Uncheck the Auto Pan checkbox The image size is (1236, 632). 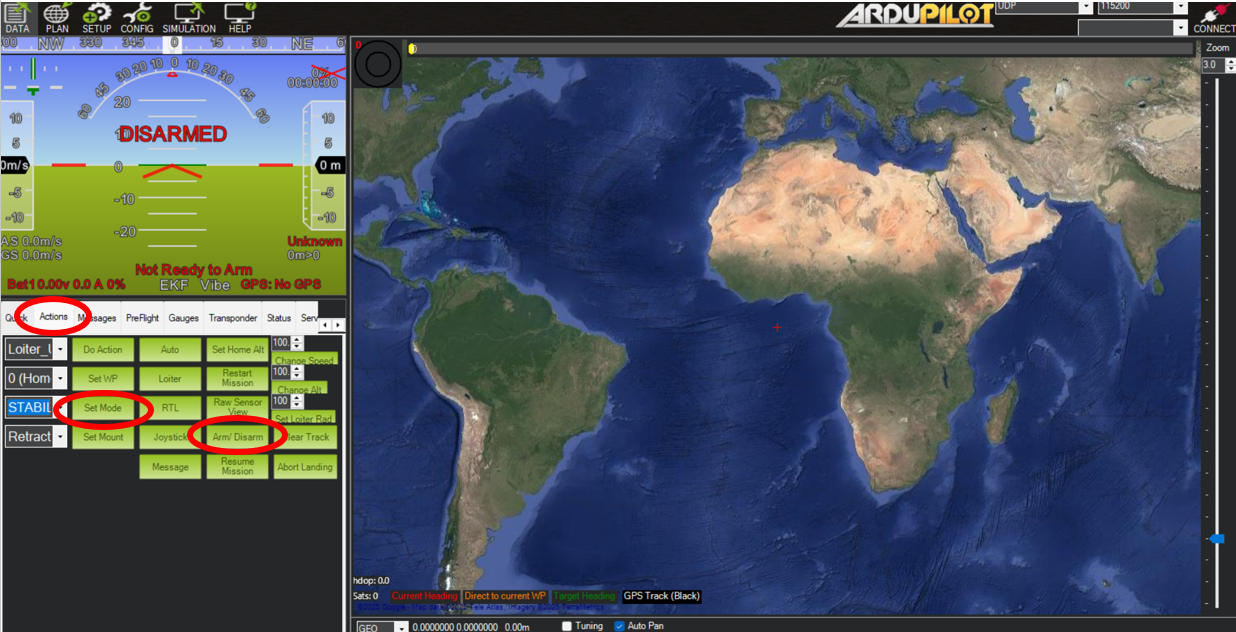point(619,626)
